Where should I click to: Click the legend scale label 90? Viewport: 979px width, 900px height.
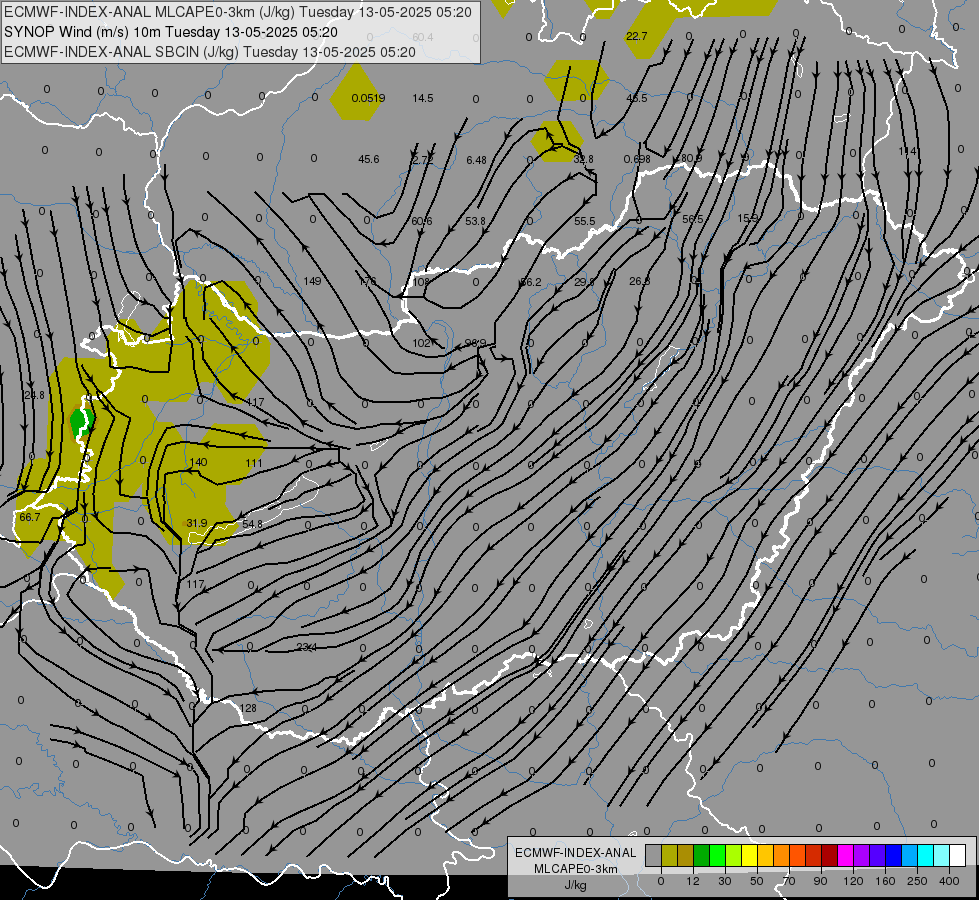[x=820, y=881]
